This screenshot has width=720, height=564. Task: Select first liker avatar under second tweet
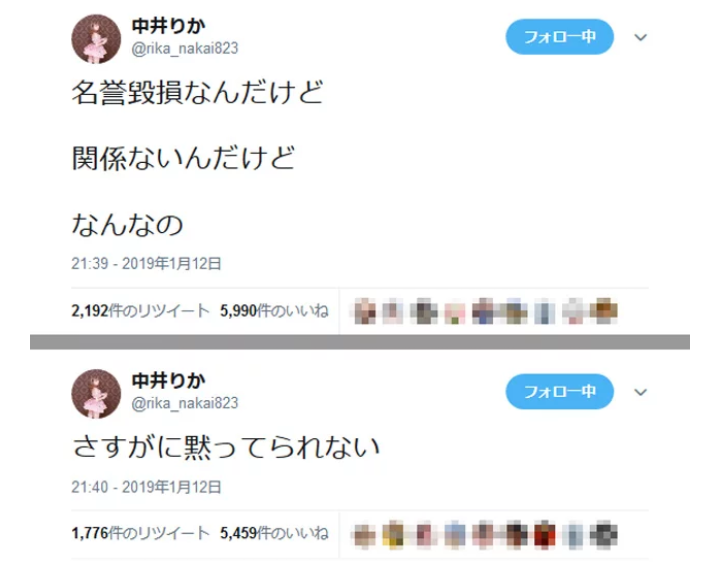pyautogui.click(x=365, y=535)
